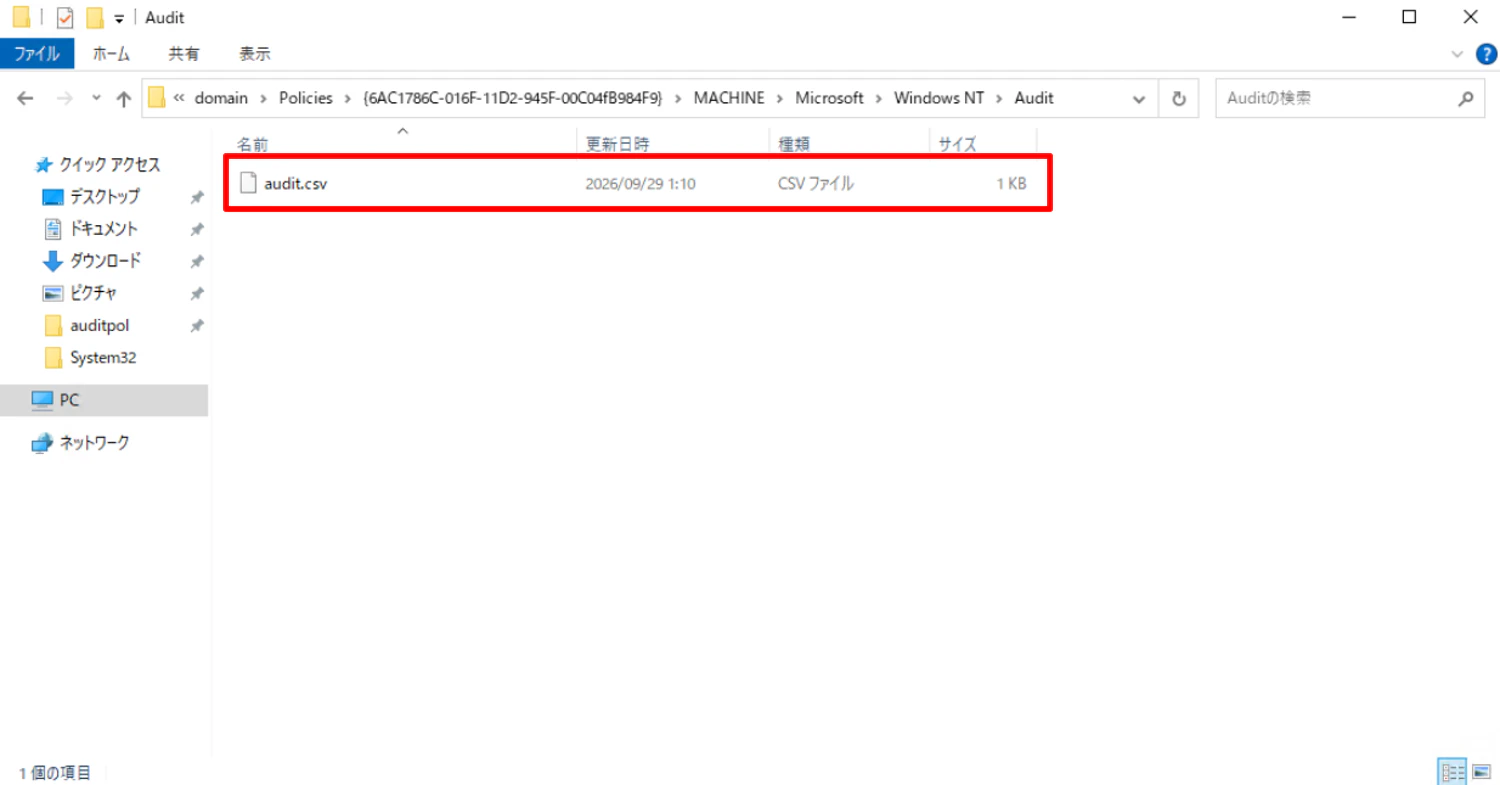Viewport: 1500px width, 785px height.
Task: Click 'domain' in the address path
Action: (x=220, y=98)
